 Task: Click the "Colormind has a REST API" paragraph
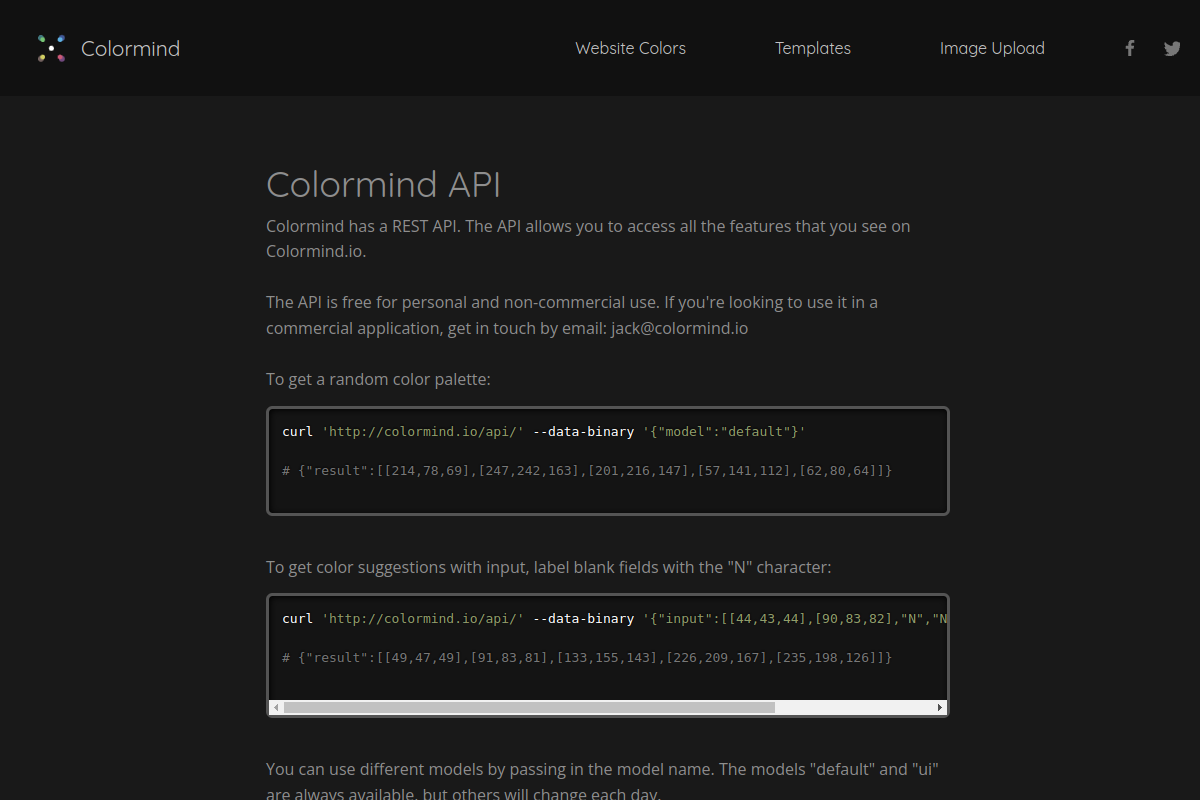[588, 238]
